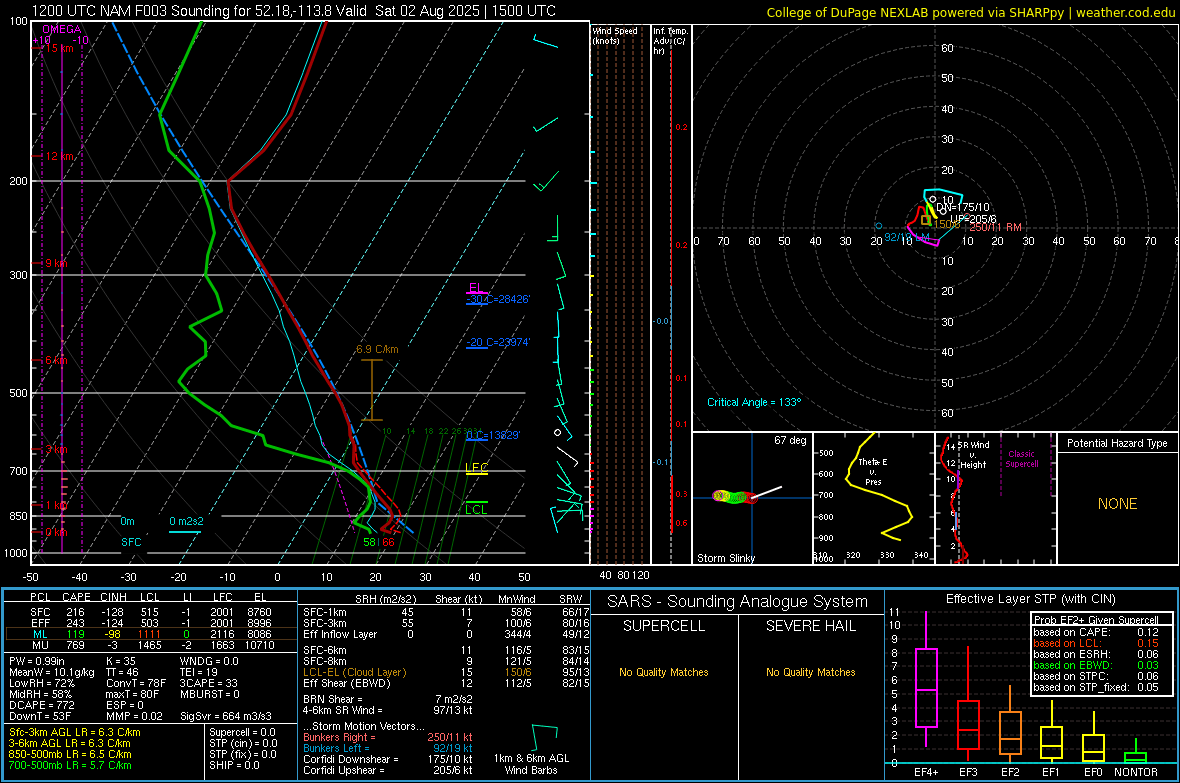Image resolution: width=1180 pixels, height=783 pixels.
Task: Click the Wind Speed (knots) panel header
Action: tap(615, 35)
